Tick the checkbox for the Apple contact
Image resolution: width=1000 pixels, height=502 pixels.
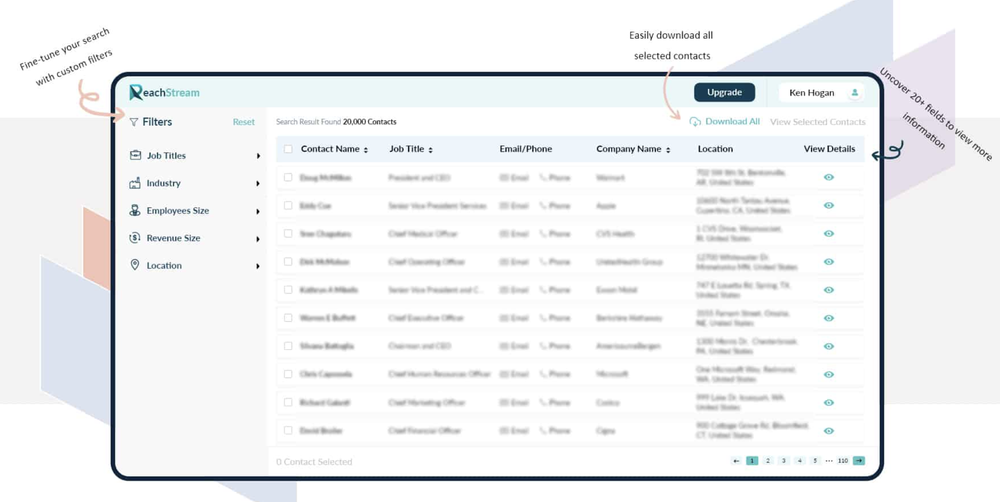point(288,205)
